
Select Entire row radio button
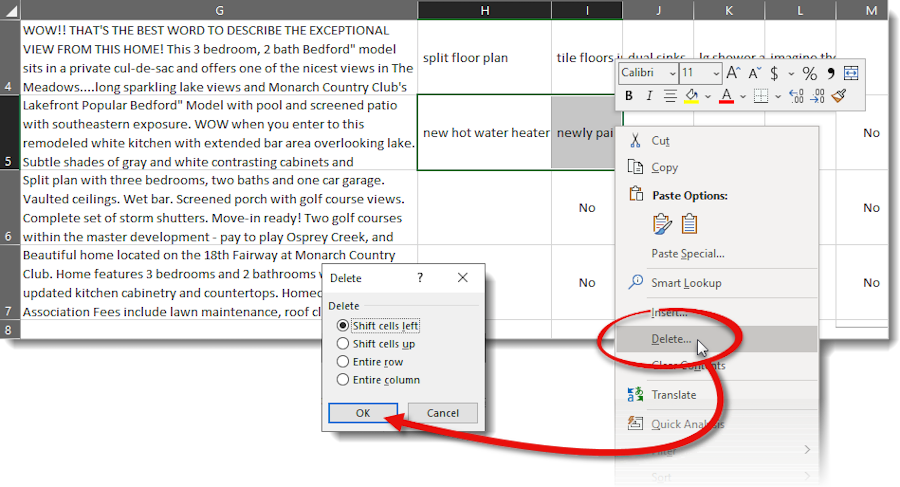[343, 361]
